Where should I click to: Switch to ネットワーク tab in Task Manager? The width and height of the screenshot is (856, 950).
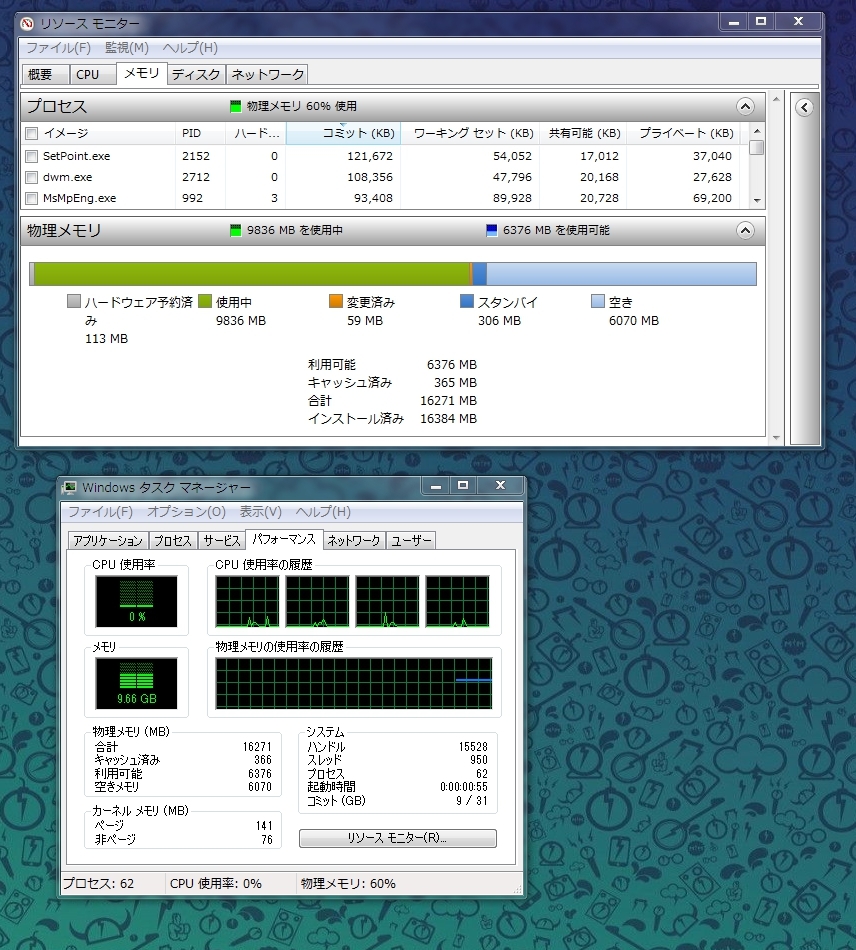click(x=354, y=540)
